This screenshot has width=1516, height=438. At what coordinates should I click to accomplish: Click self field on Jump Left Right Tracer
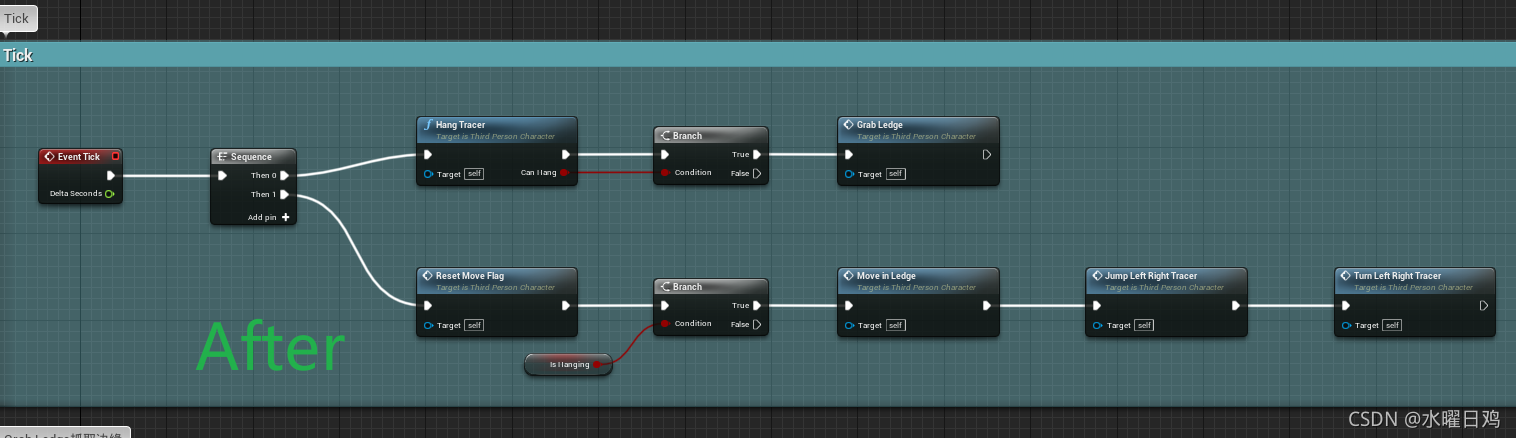coord(1143,325)
